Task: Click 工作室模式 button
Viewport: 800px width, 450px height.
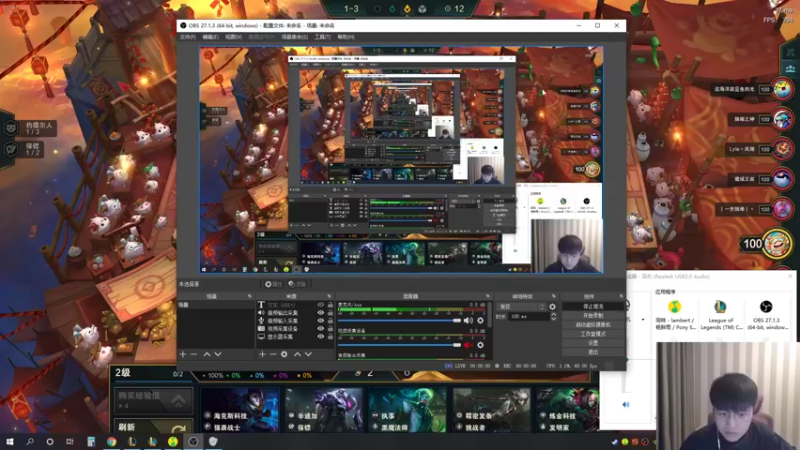Action: click(x=593, y=334)
